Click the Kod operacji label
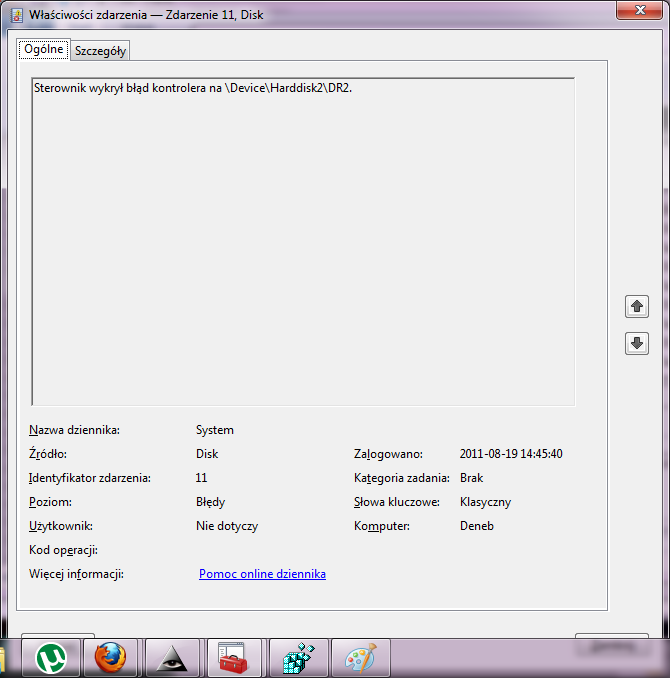The width and height of the screenshot is (670, 678). coord(63,550)
